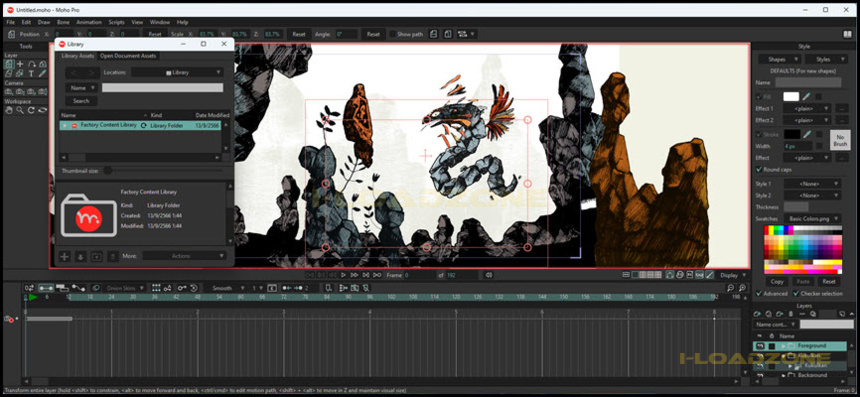Select the Text tool in the Layer tools

31,73
